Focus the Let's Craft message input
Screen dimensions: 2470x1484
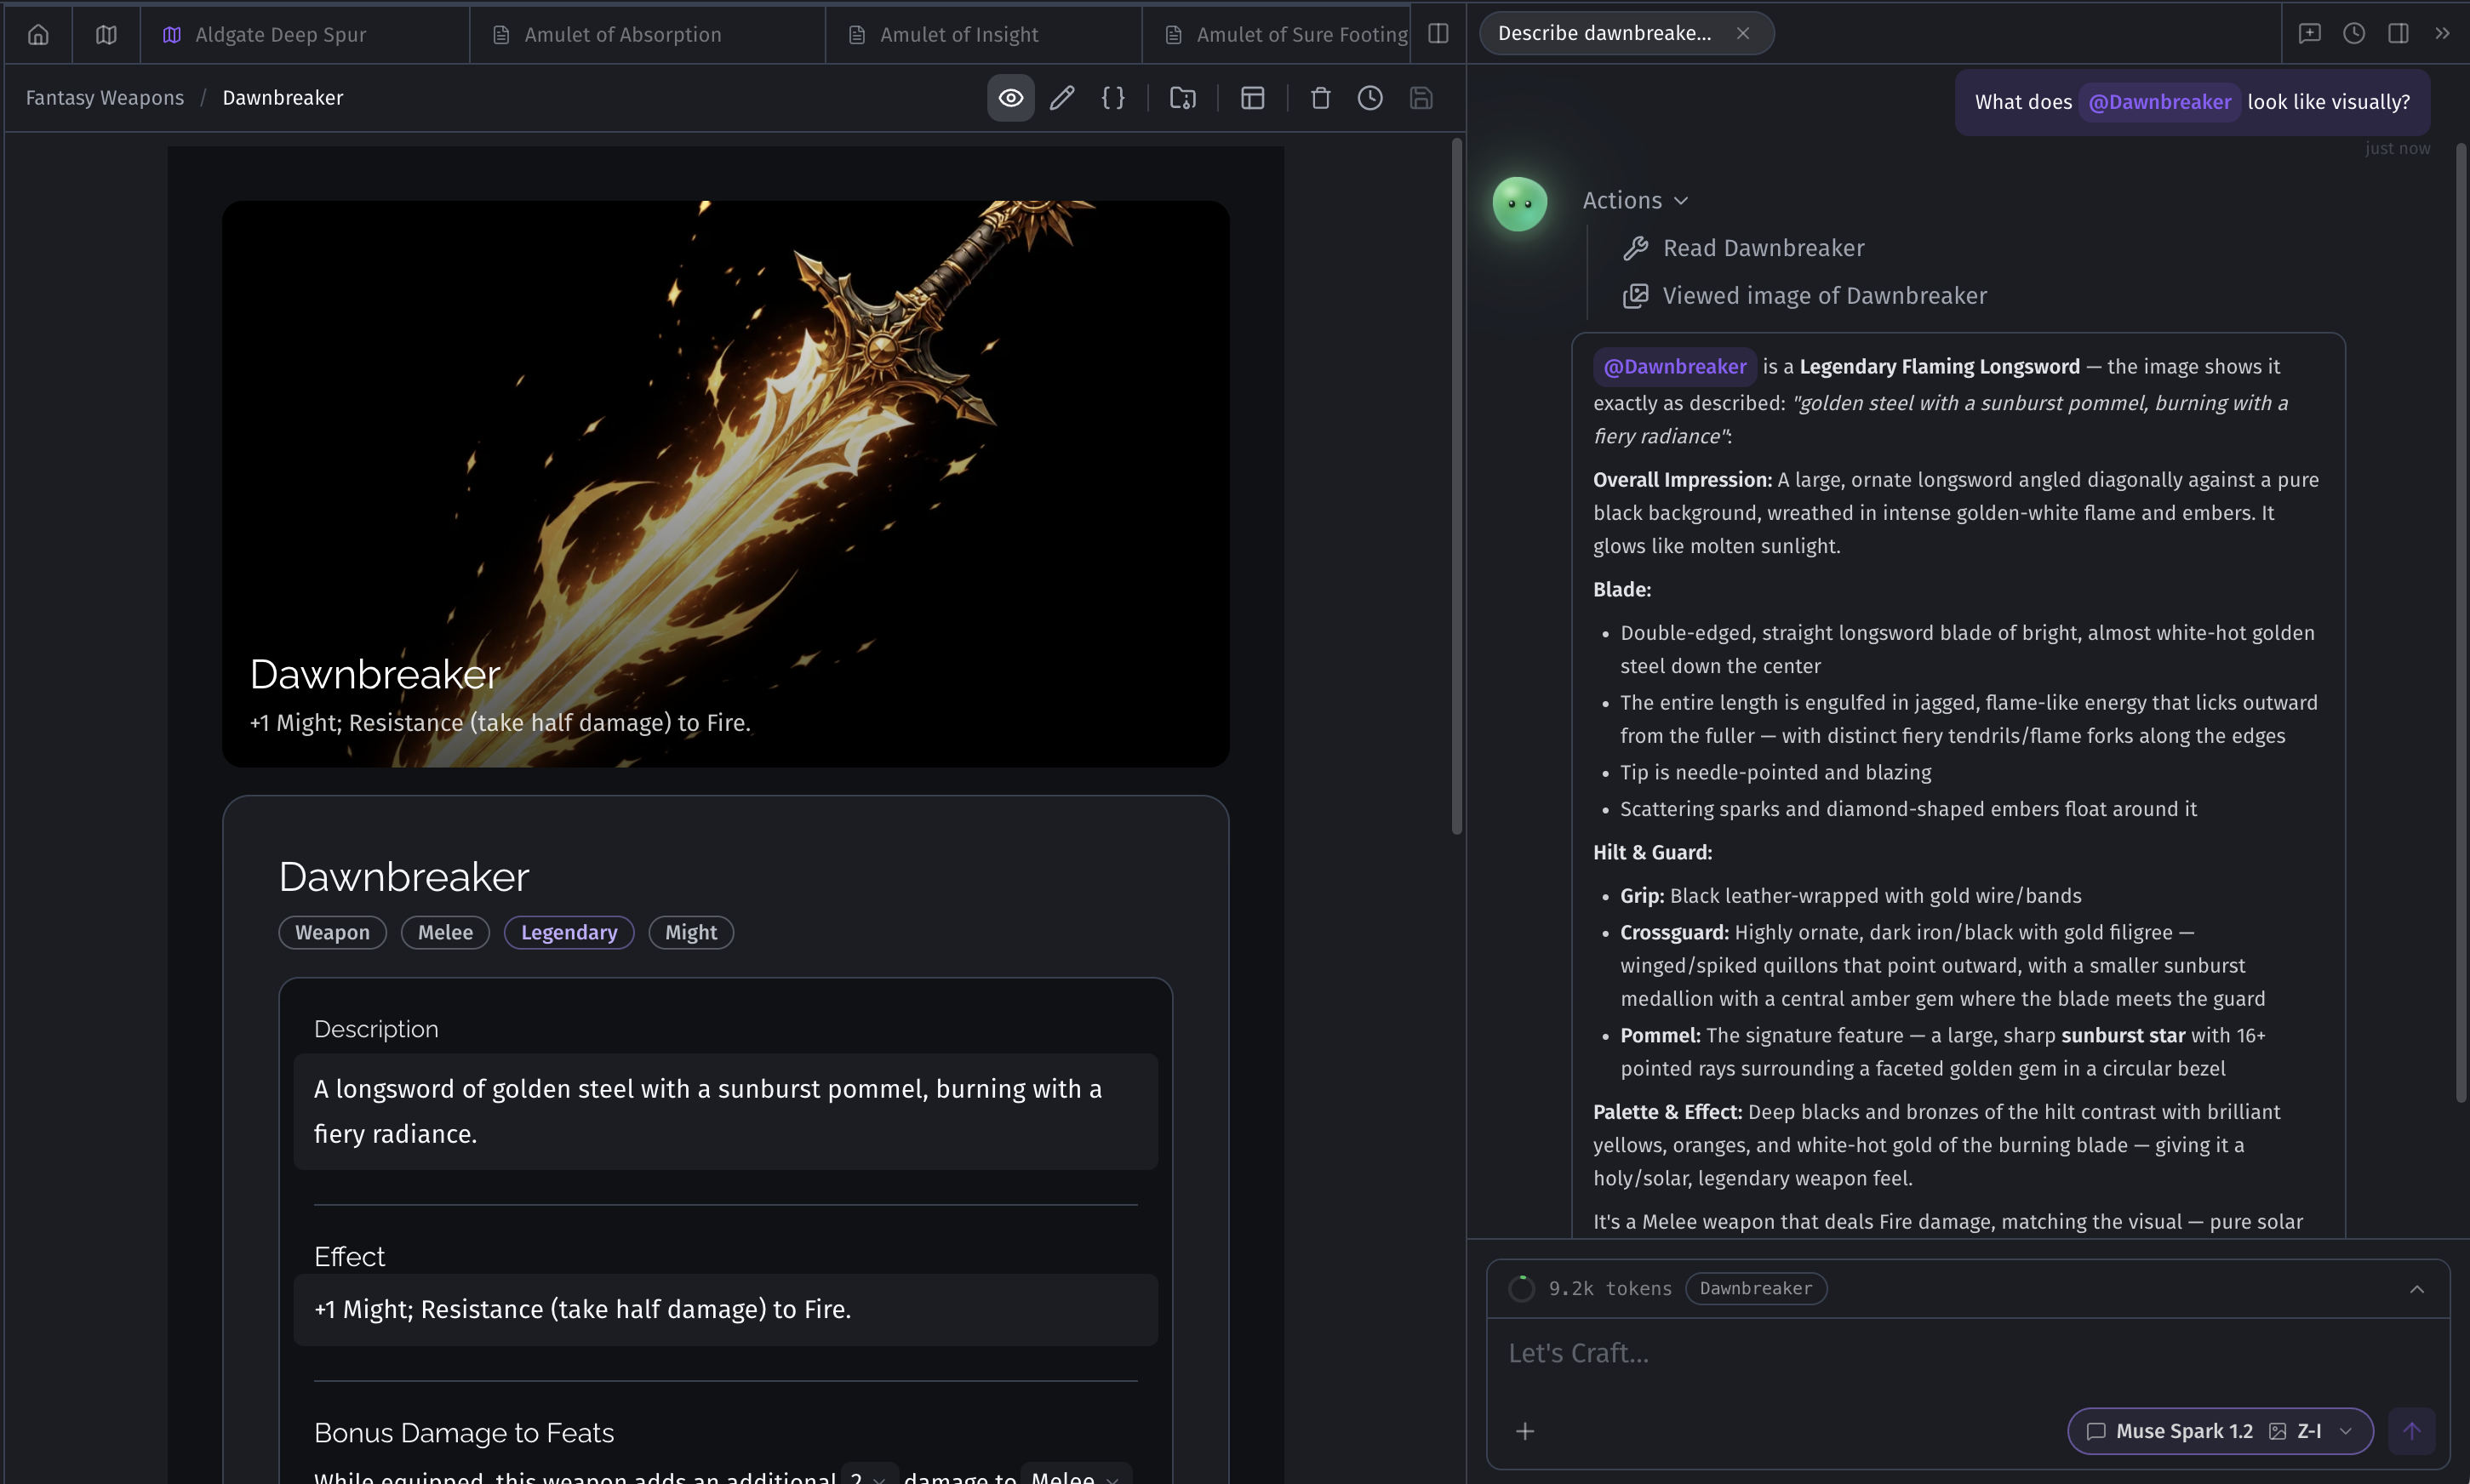(x=1967, y=1353)
